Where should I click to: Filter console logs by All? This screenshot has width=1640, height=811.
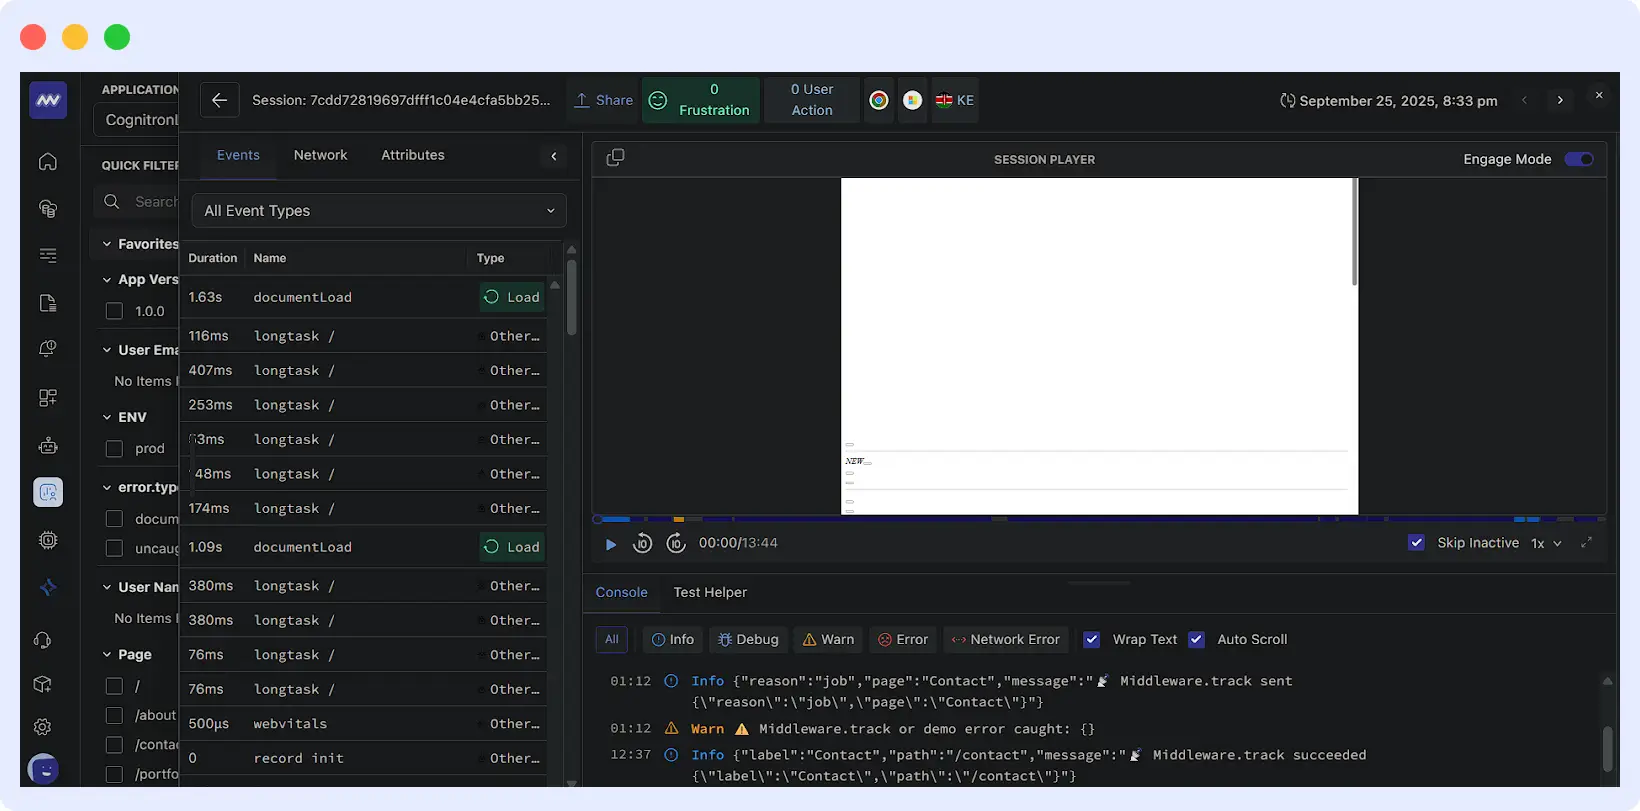(612, 640)
